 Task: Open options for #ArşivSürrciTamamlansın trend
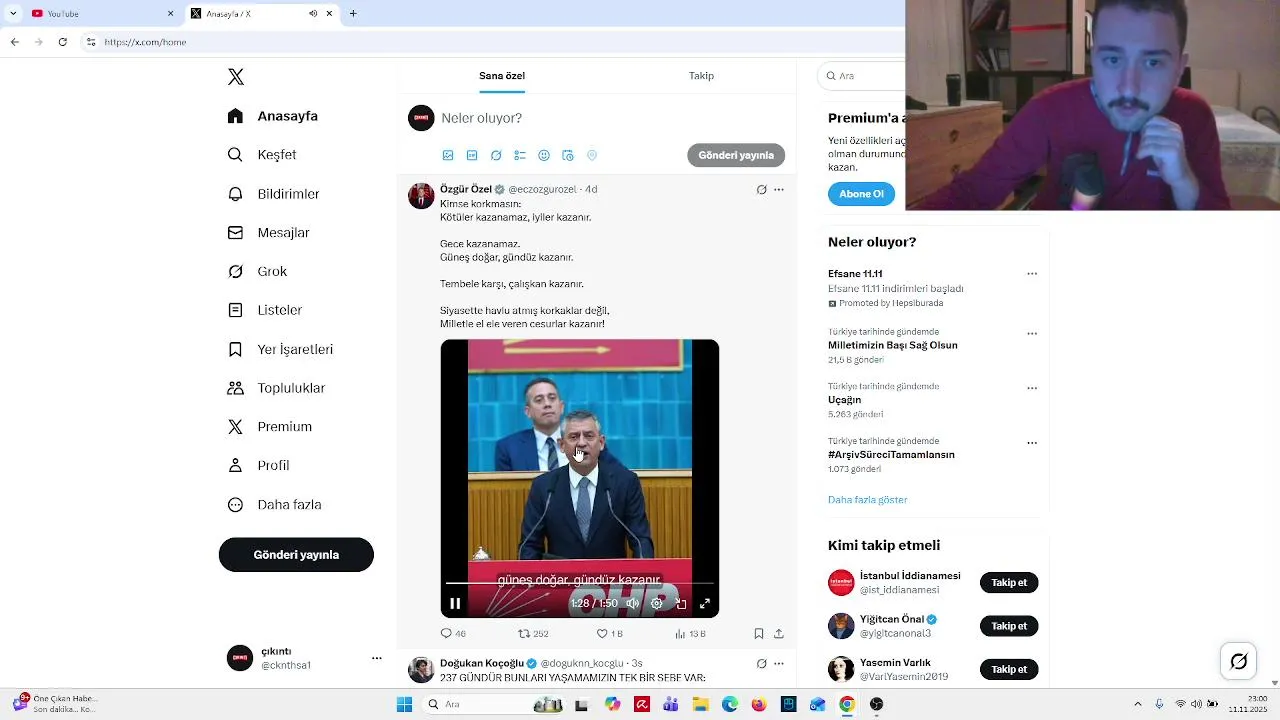click(x=1032, y=443)
